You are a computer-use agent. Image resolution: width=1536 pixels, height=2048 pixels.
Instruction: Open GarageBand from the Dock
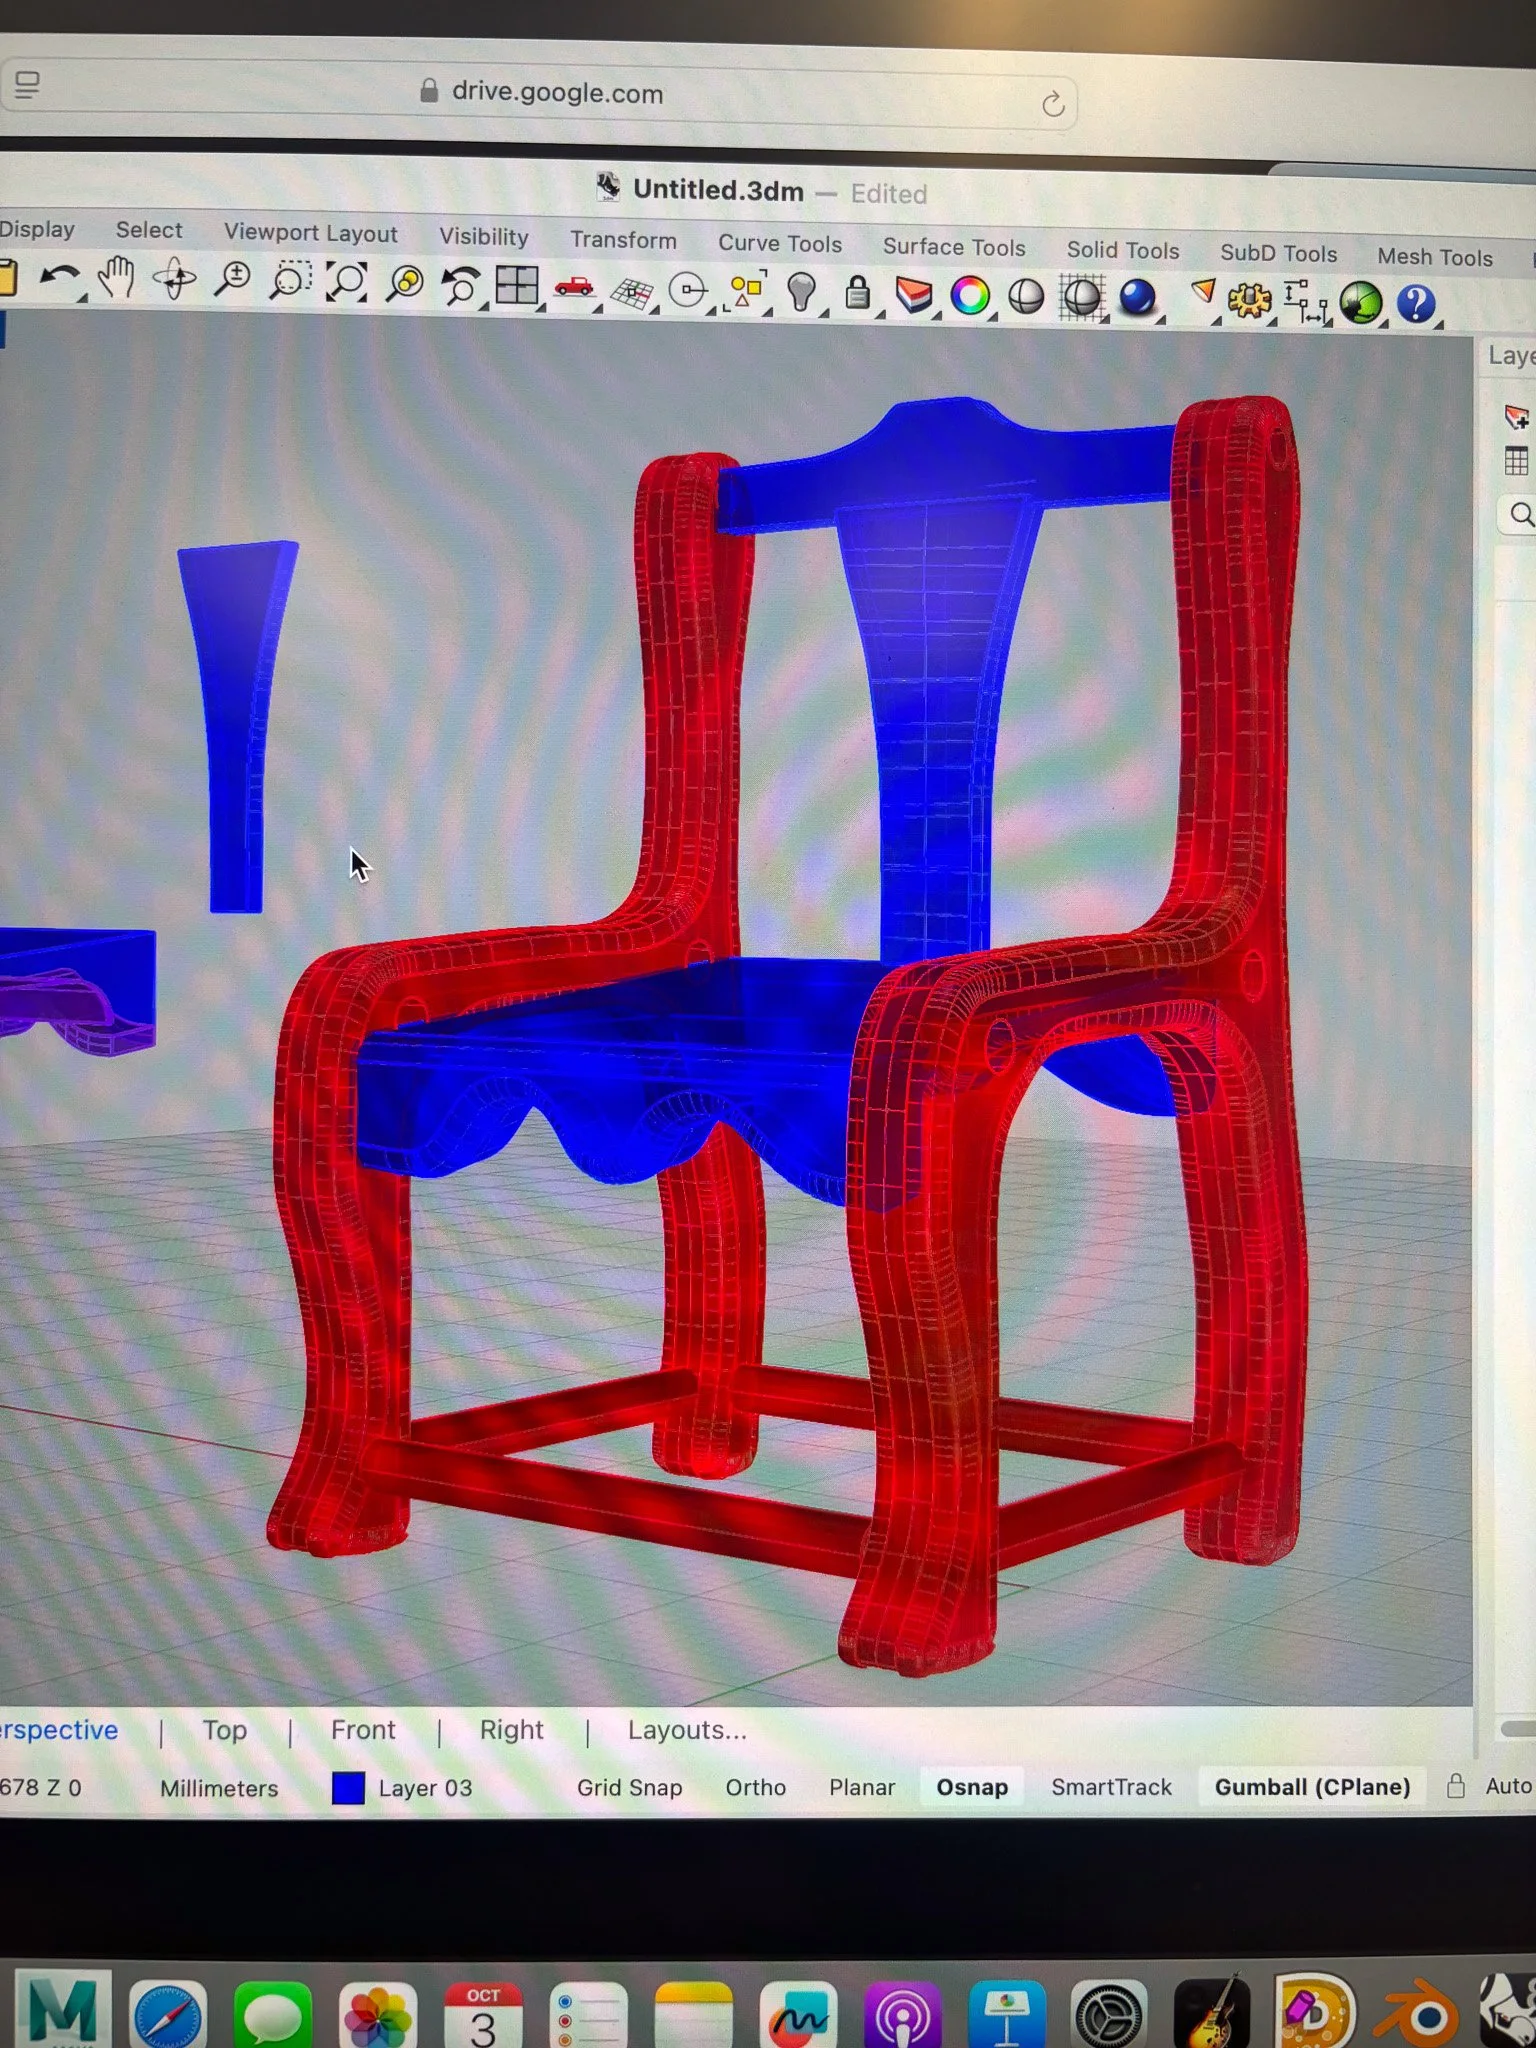1213,2013
